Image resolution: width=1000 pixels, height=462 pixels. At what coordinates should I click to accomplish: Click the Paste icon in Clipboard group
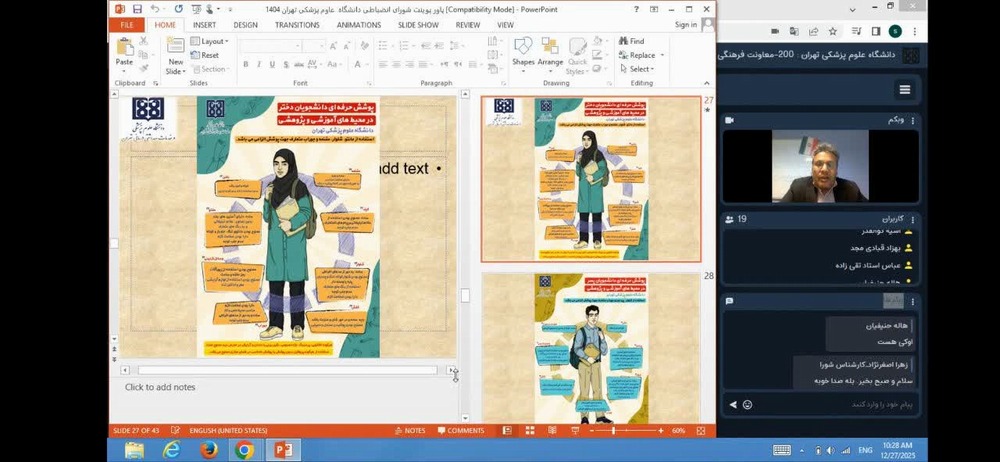[124, 47]
